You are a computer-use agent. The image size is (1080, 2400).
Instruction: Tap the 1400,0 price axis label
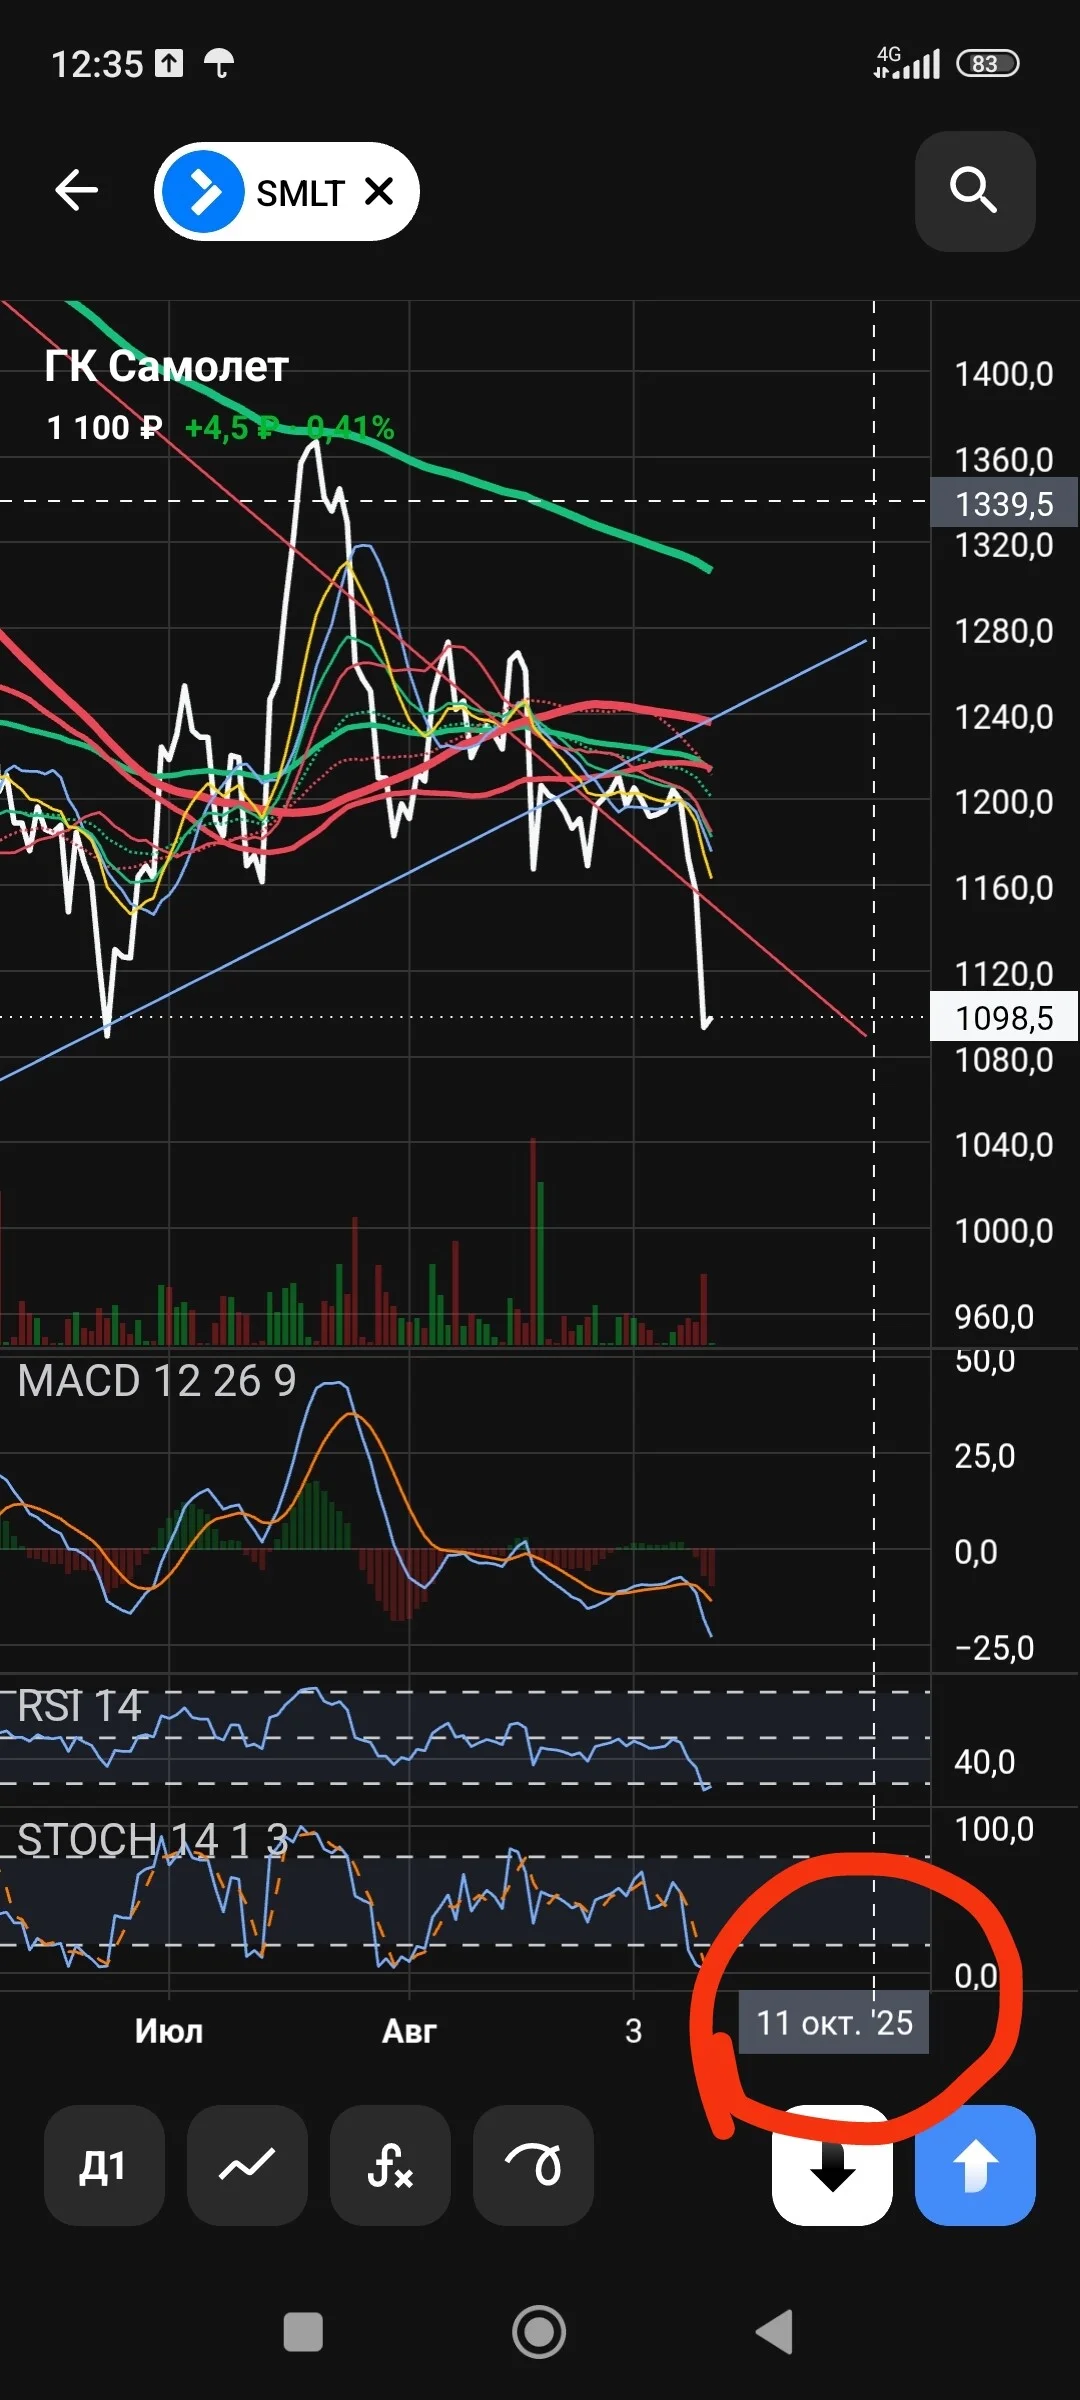(1004, 374)
